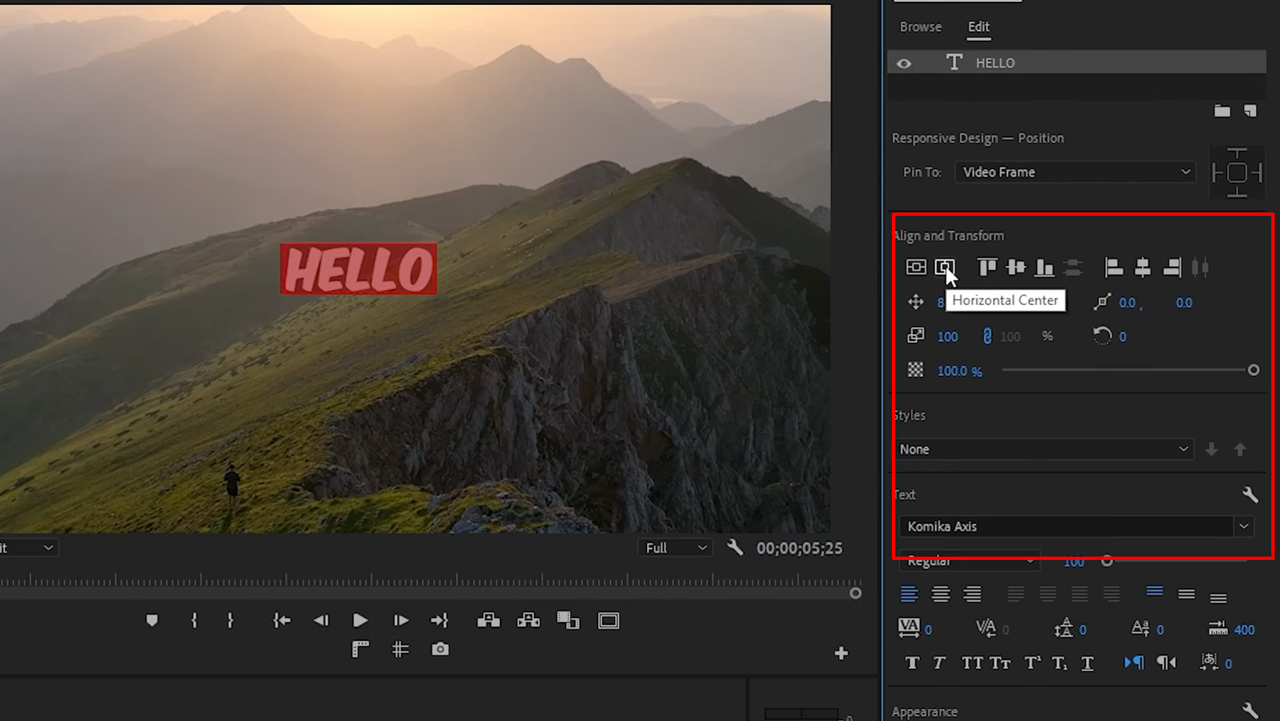Open the Pin To Video Frame dropdown

[1075, 171]
